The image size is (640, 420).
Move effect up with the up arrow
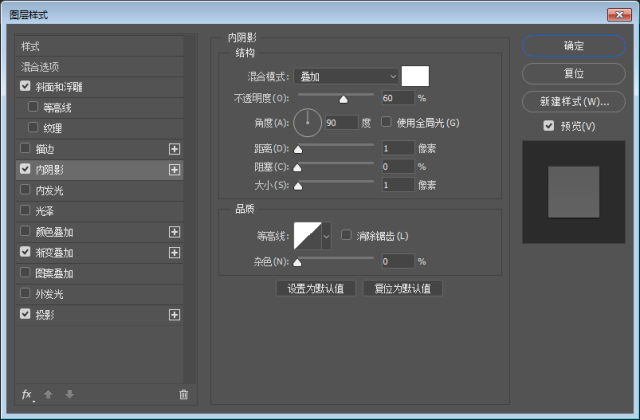pos(48,394)
